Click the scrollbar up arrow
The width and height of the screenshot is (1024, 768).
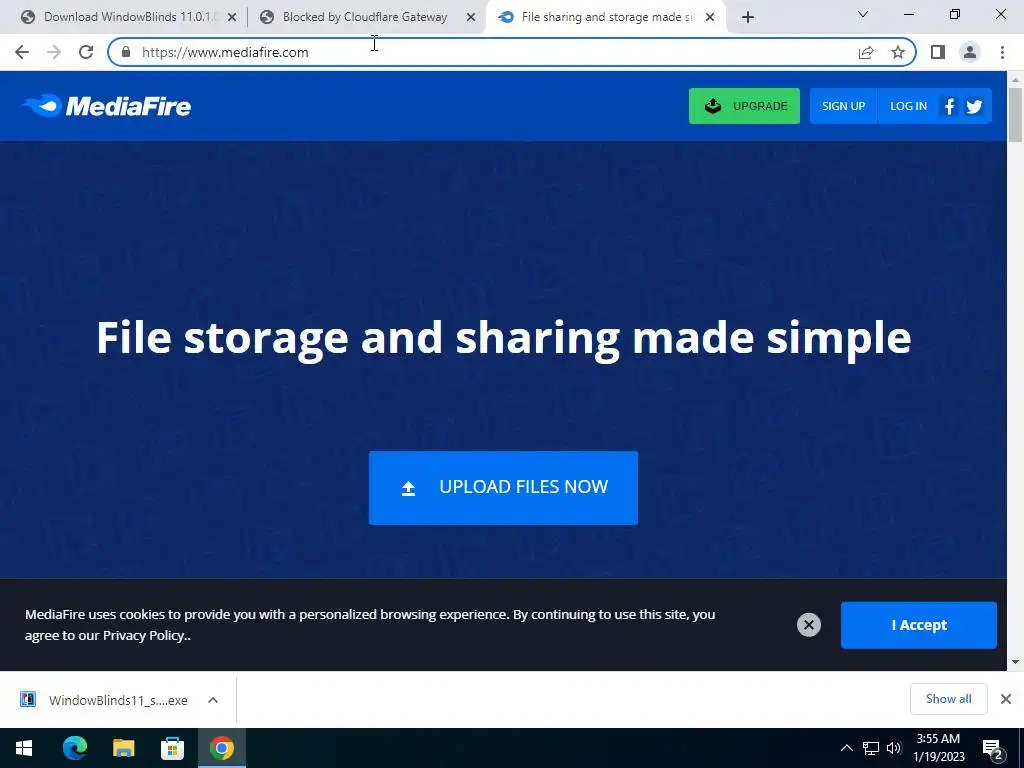click(1015, 78)
